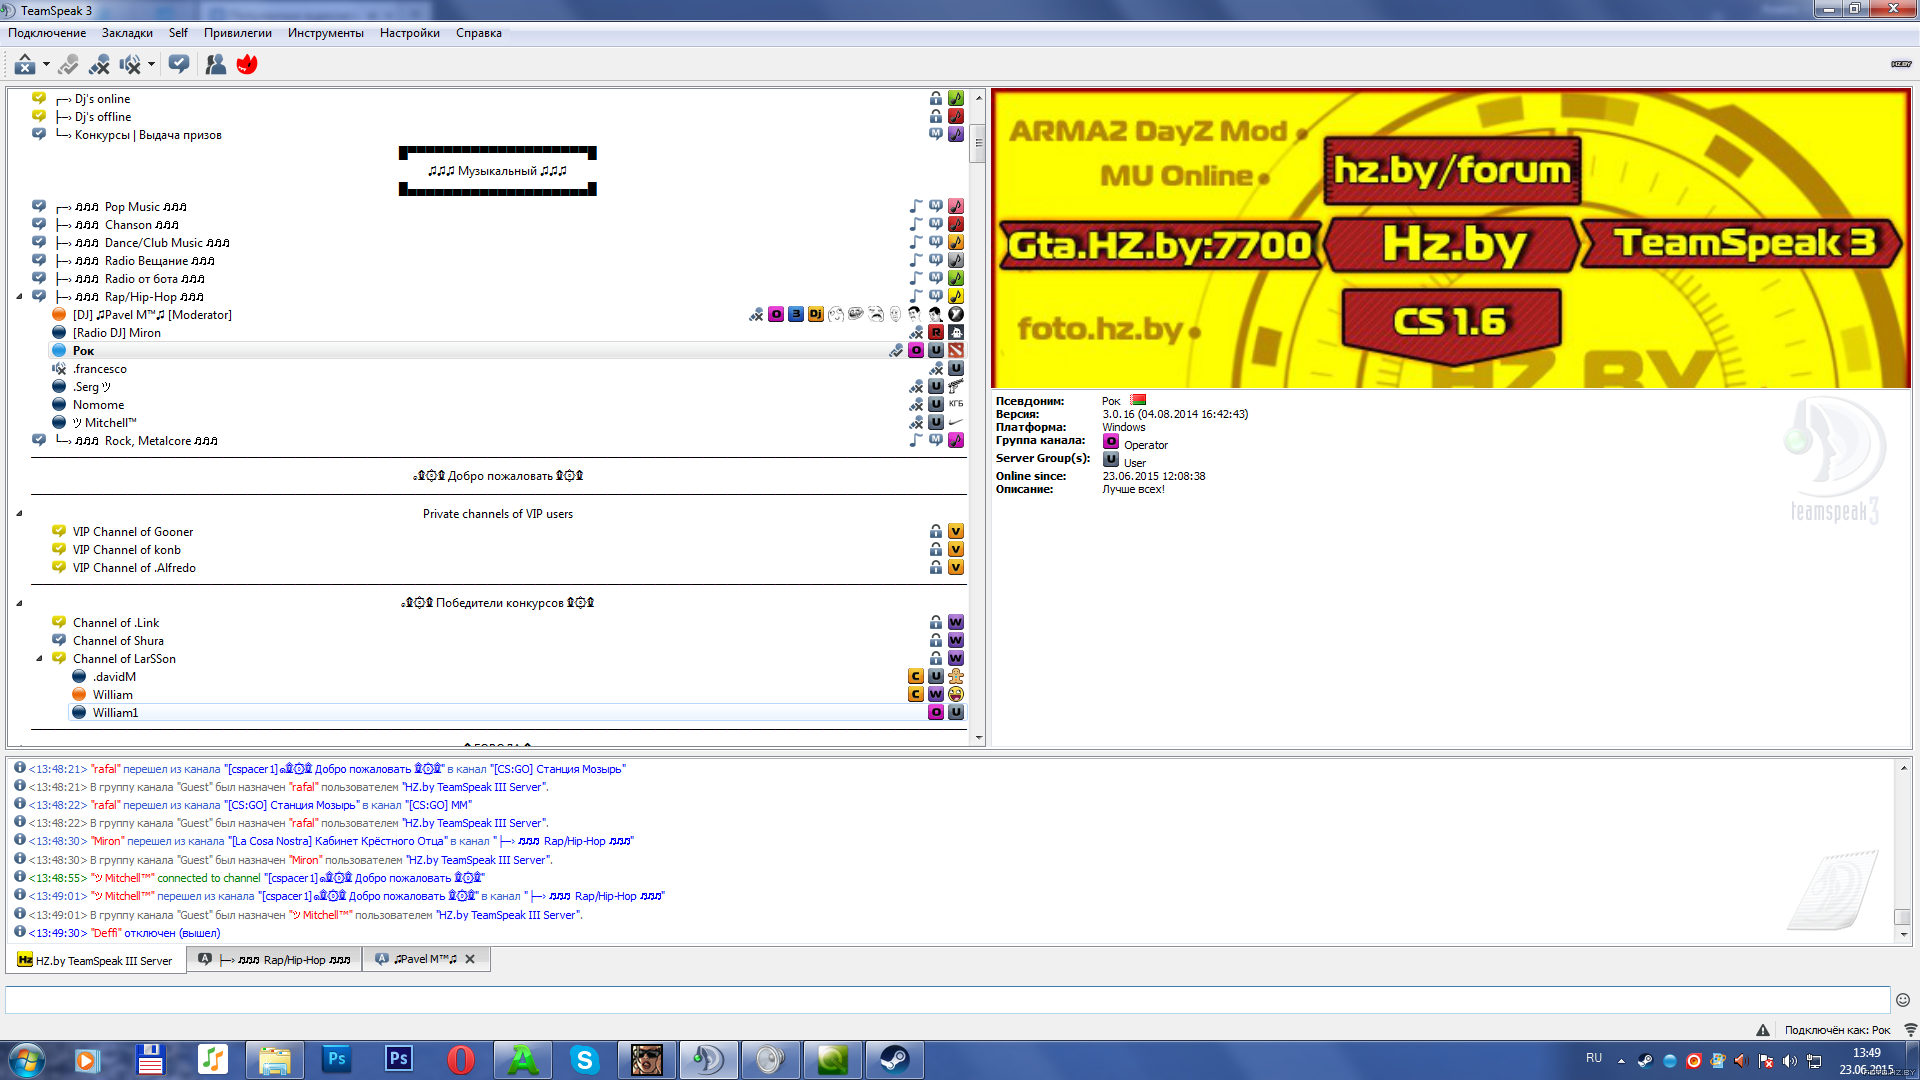Image resolution: width=1920 pixels, height=1080 pixels.
Task: Show hidden system tray icons
Action: (1621, 1061)
